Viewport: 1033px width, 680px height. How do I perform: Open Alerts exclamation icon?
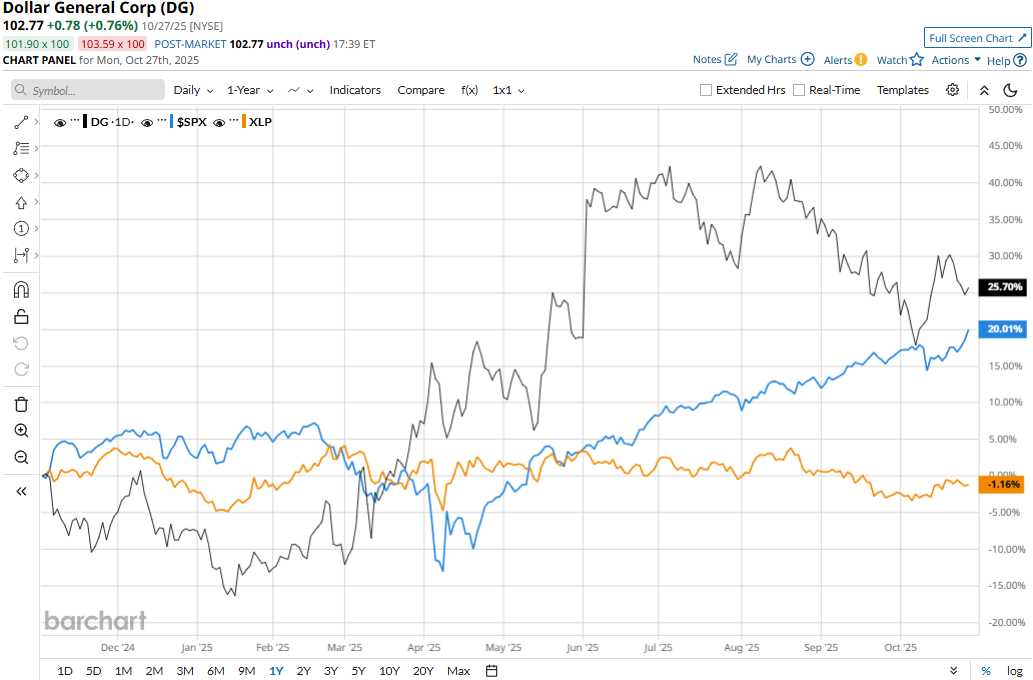[861, 60]
